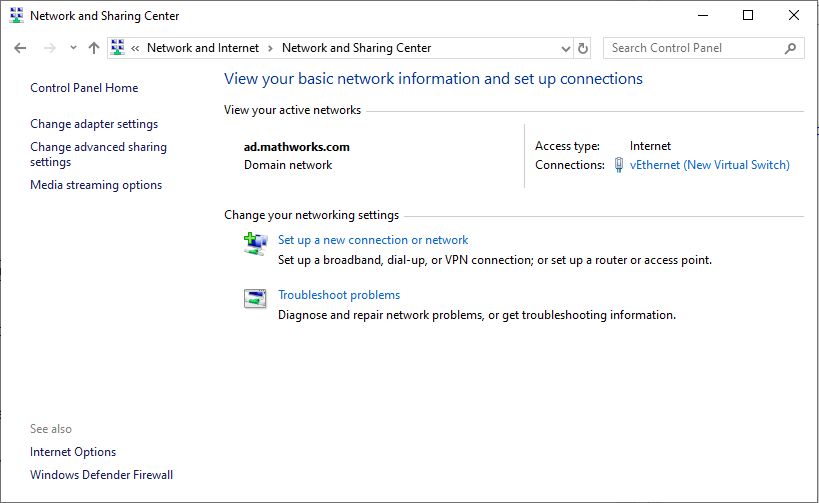Select Network and Sharing Center breadcrumb
Viewport: 819px width, 503px height.
[x=357, y=48]
